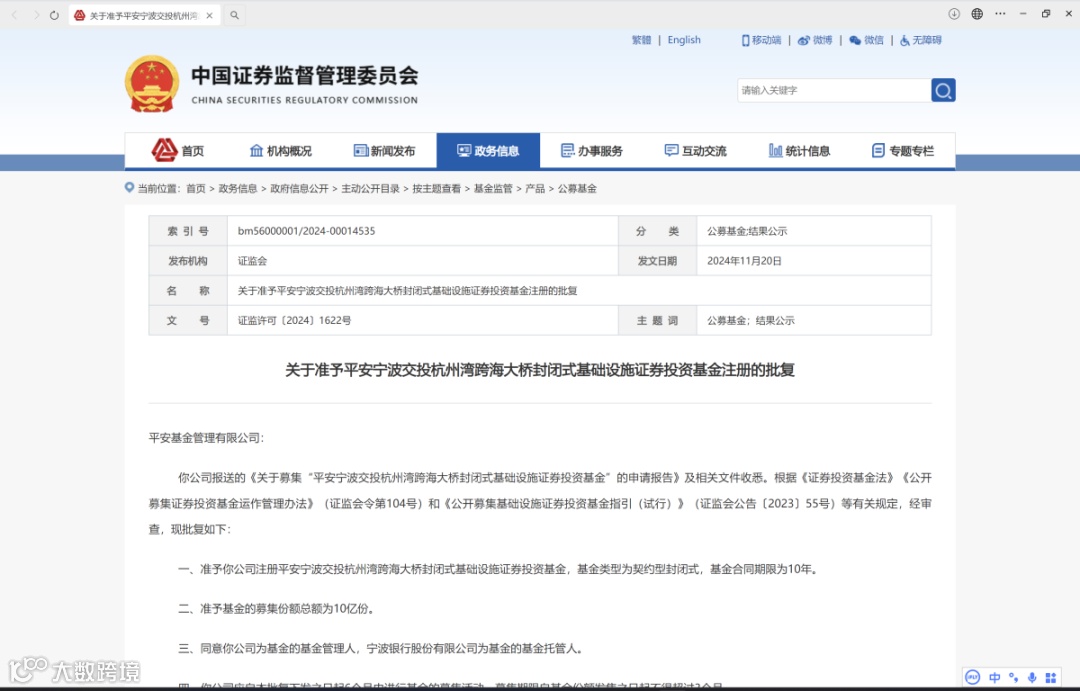Open the browser more options menu
Image resolution: width=1080 pixels, height=691 pixels.
(1000, 14)
